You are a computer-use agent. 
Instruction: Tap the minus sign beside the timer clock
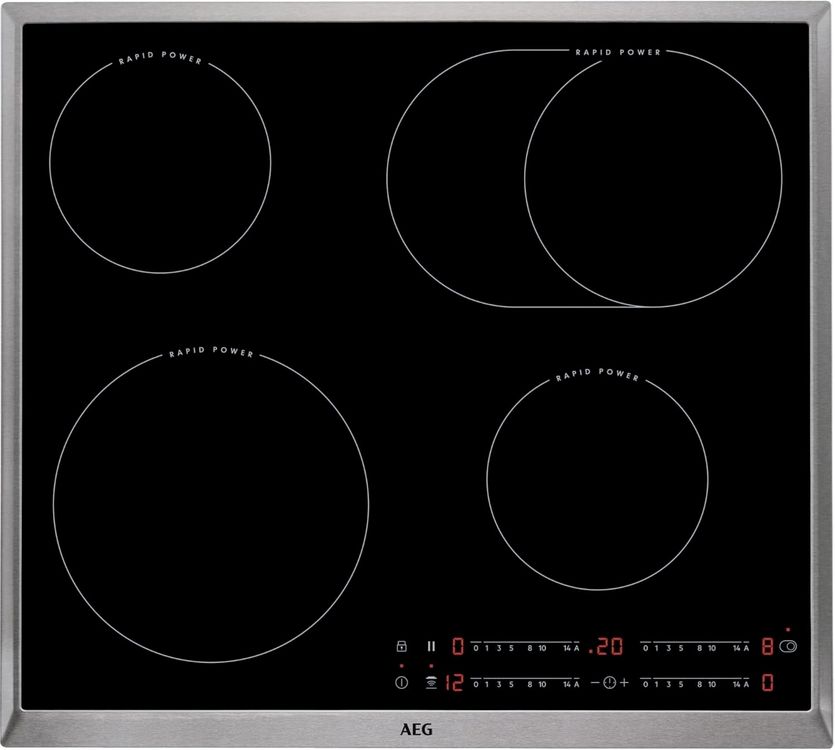point(595,682)
